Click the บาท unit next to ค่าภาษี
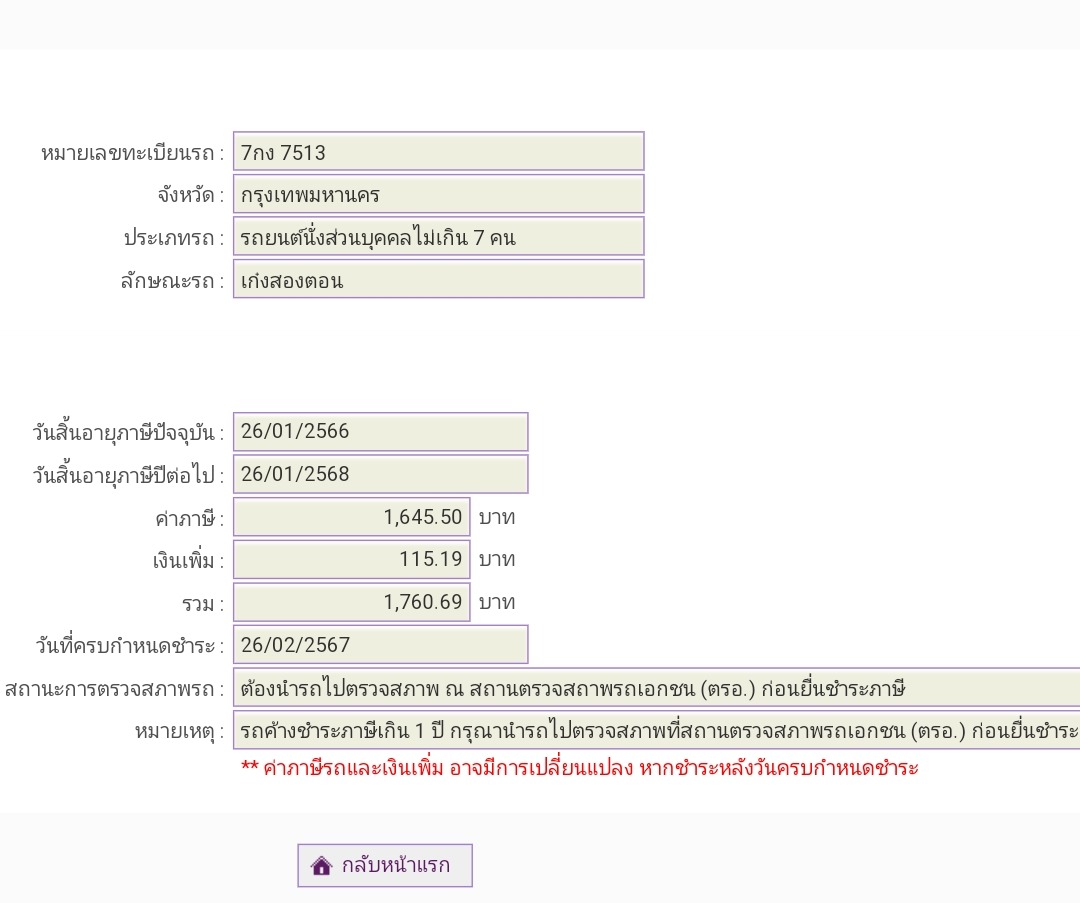Image resolution: width=1080 pixels, height=903 pixels. click(x=497, y=517)
